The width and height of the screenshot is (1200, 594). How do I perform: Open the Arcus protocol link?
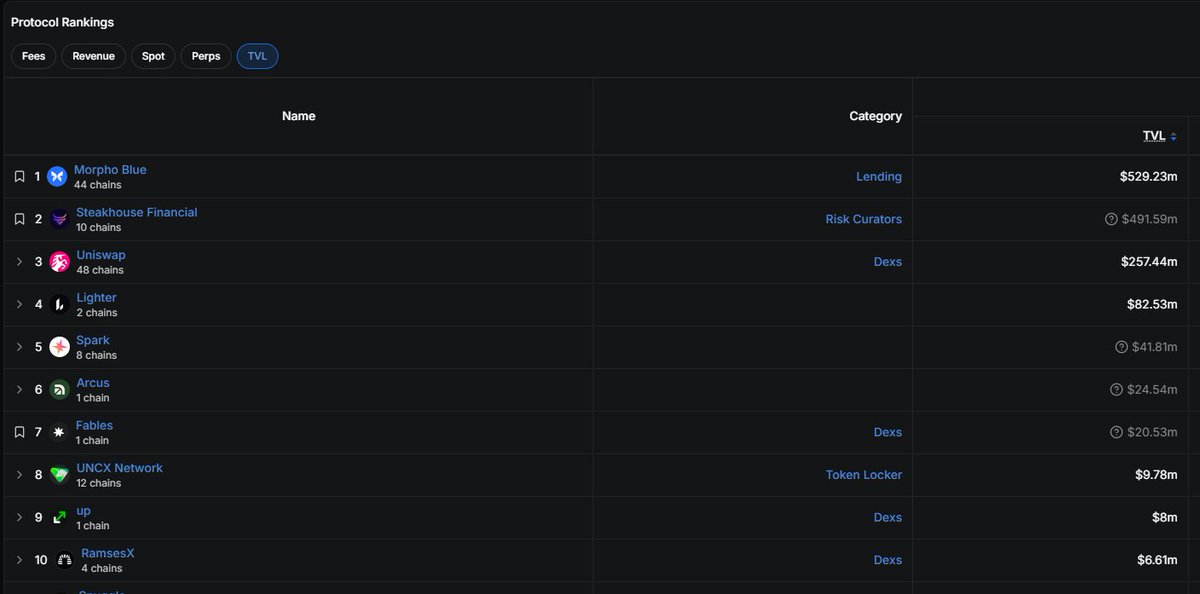pos(93,383)
